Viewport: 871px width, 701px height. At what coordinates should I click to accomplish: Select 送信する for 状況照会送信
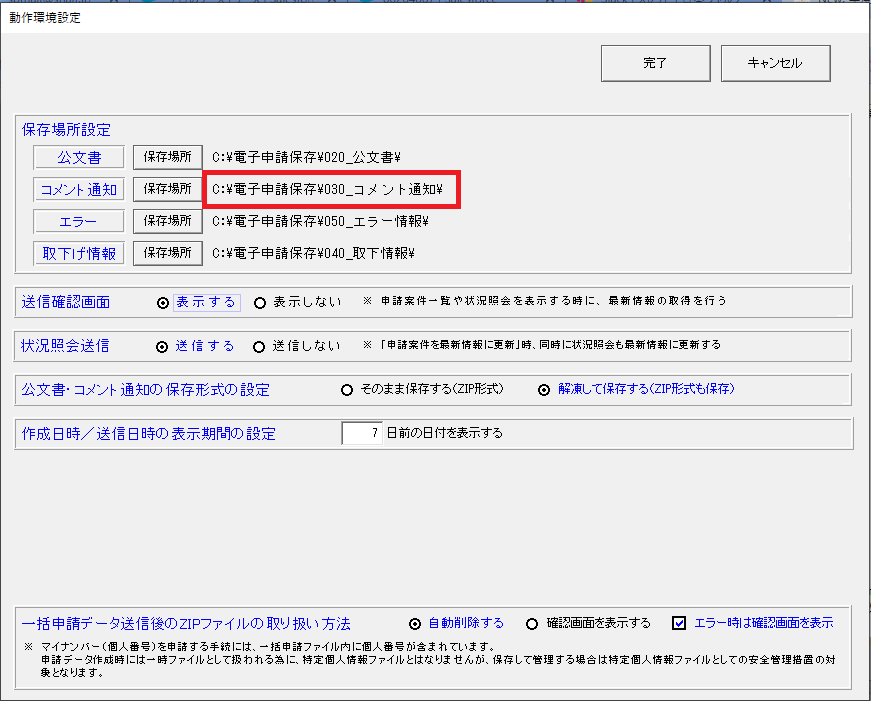point(163,346)
